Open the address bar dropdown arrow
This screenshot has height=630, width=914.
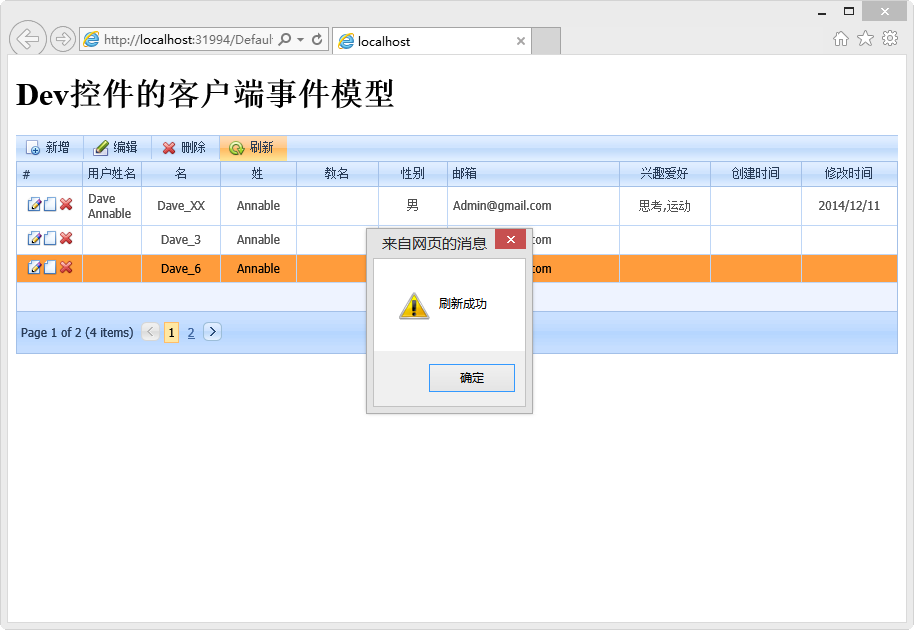[301, 40]
